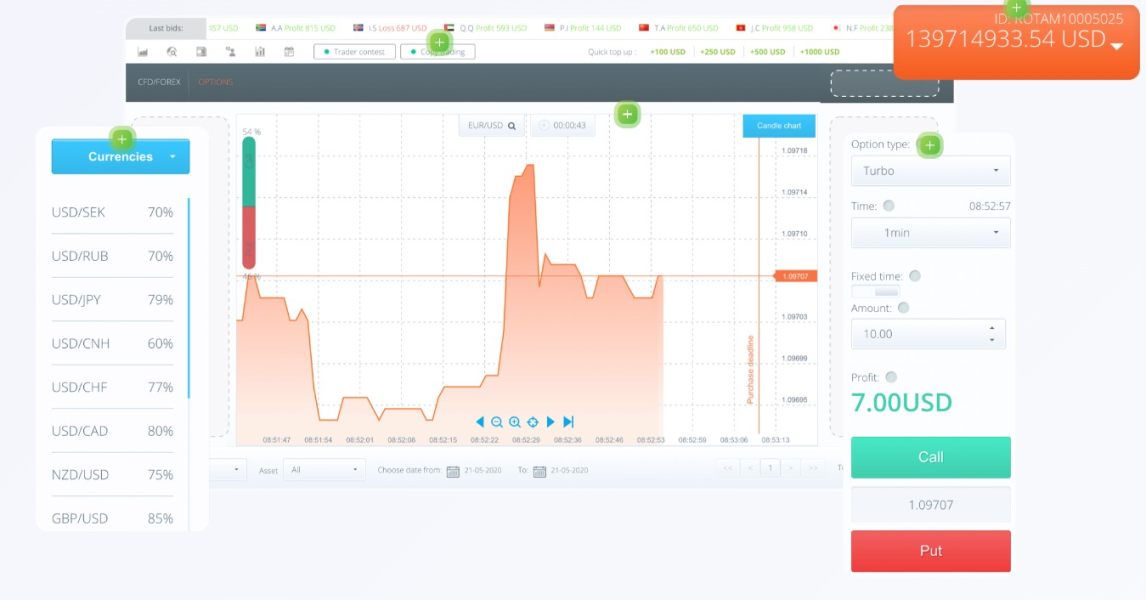Click the green Call button
The image size is (1146, 600).
930,457
